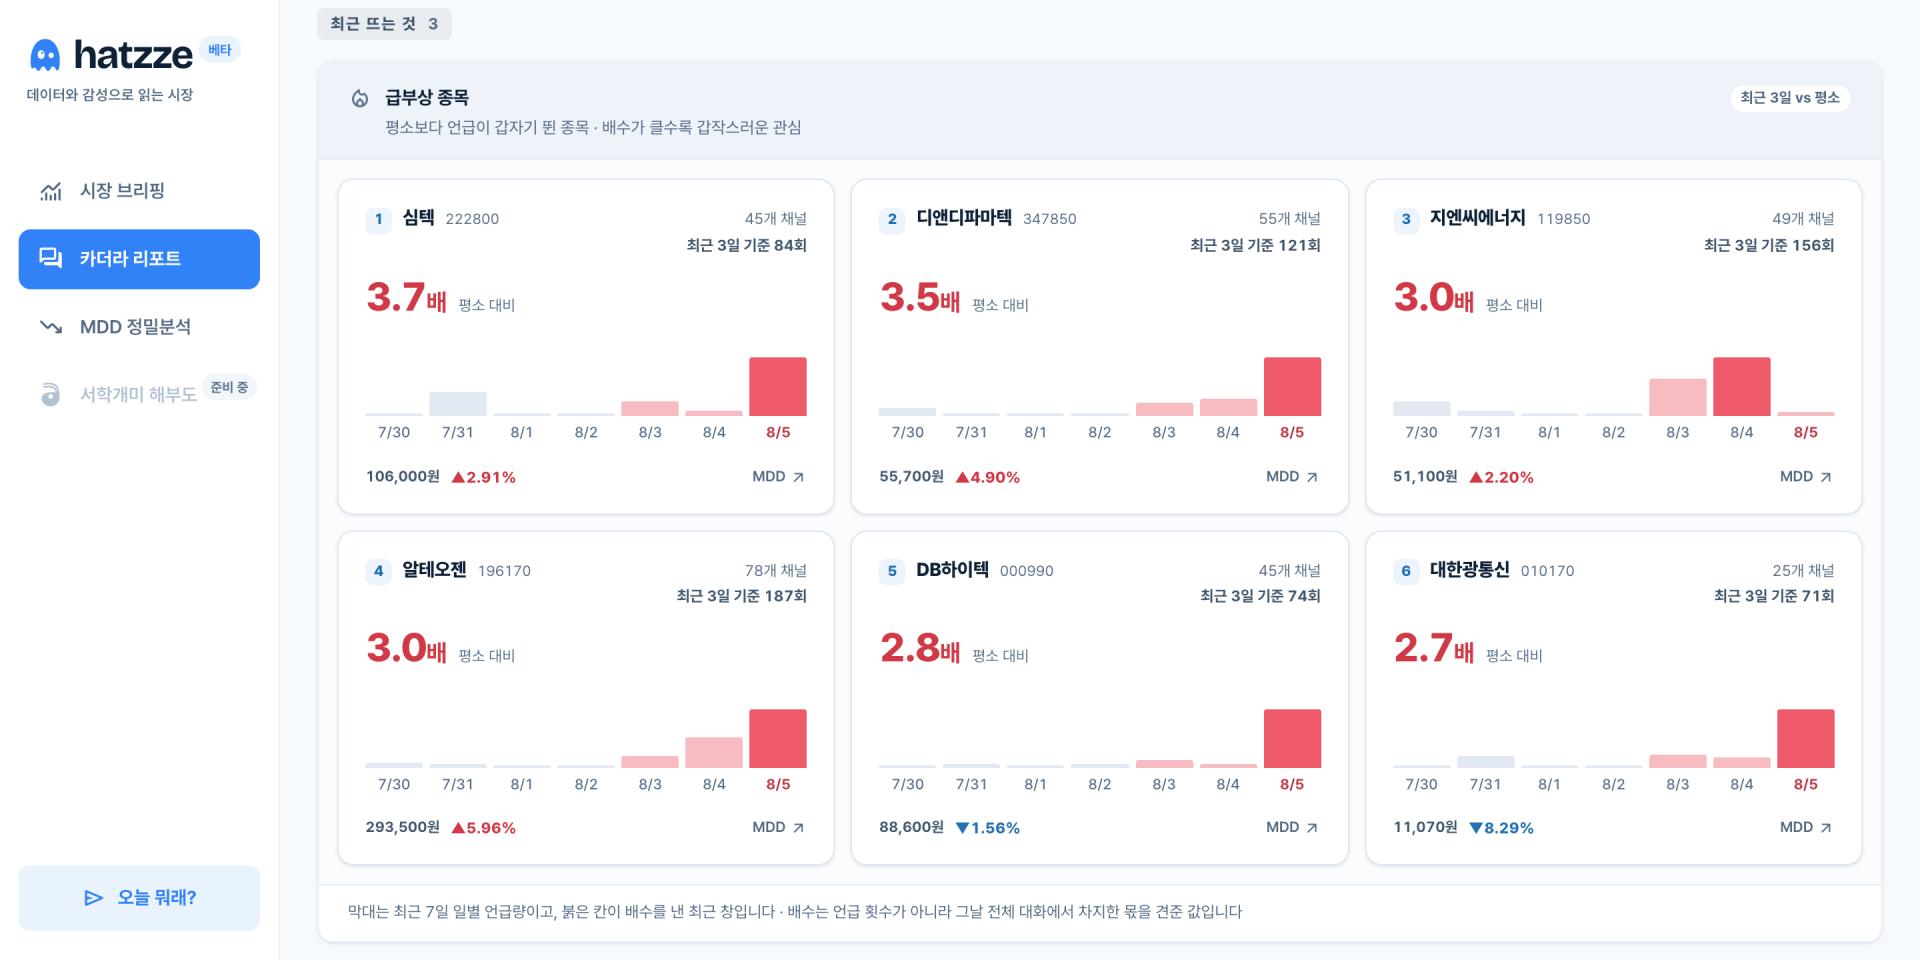Click the hatzze ghost logo icon
This screenshot has width=1920, height=960.
tap(45, 55)
